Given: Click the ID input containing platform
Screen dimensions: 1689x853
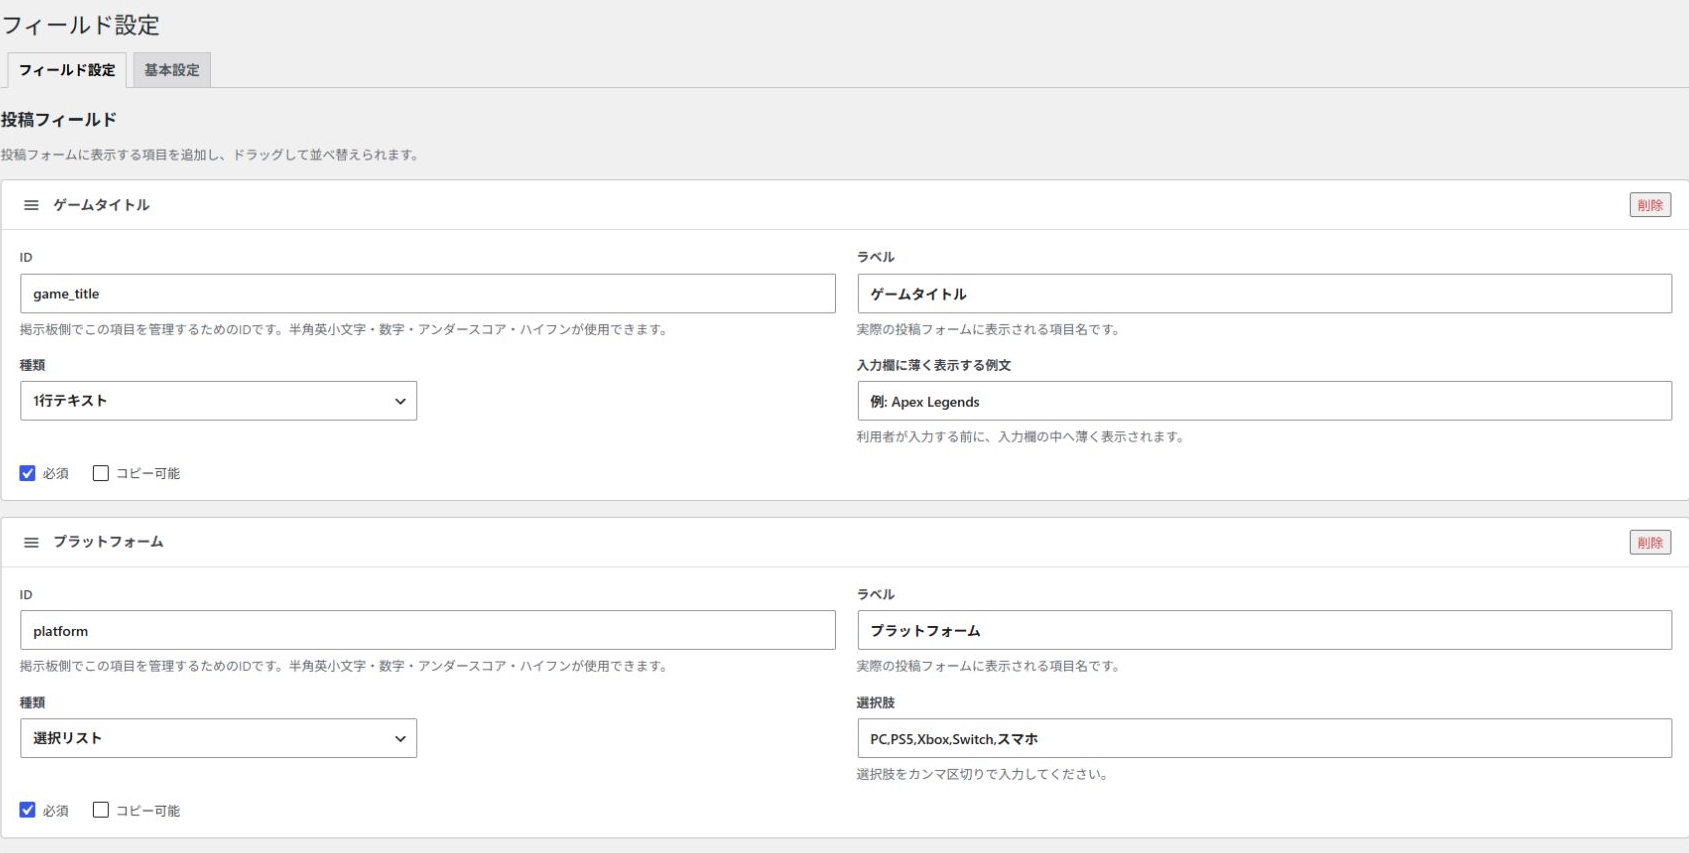Looking at the screenshot, I should coord(428,631).
